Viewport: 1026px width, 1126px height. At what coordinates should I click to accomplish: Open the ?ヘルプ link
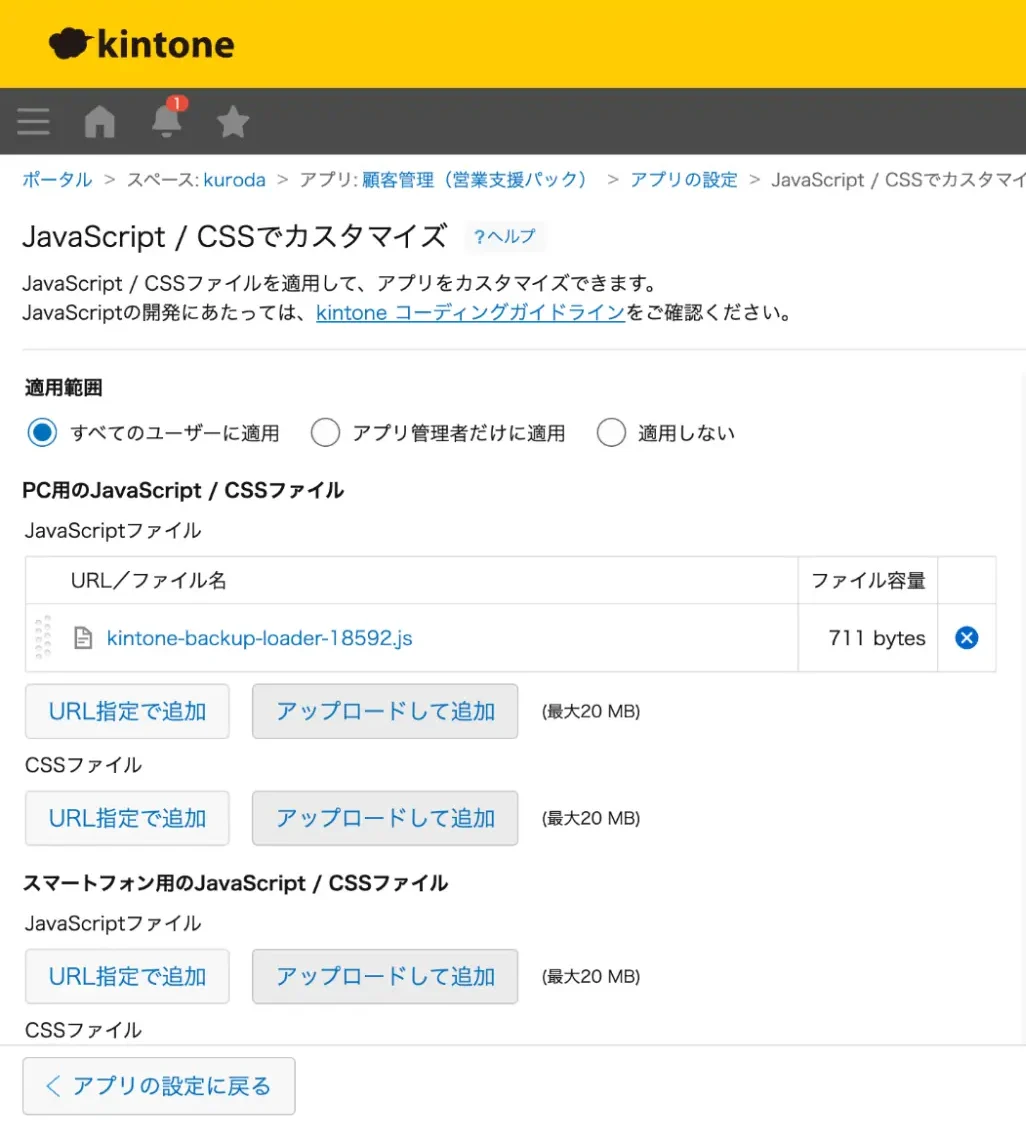coord(505,236)
